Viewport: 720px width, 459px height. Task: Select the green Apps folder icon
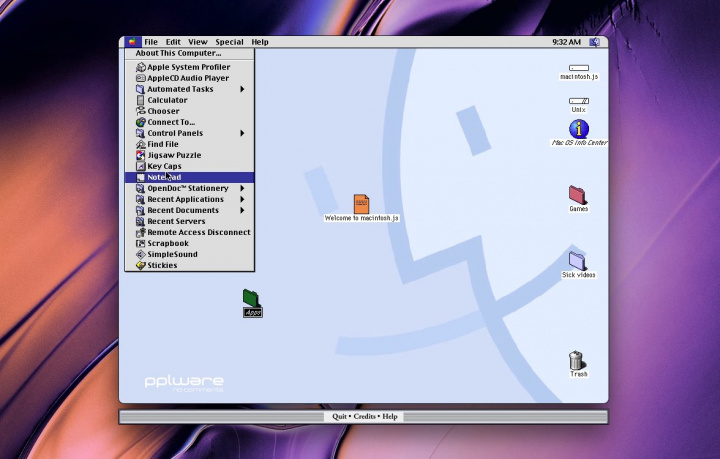252,298
